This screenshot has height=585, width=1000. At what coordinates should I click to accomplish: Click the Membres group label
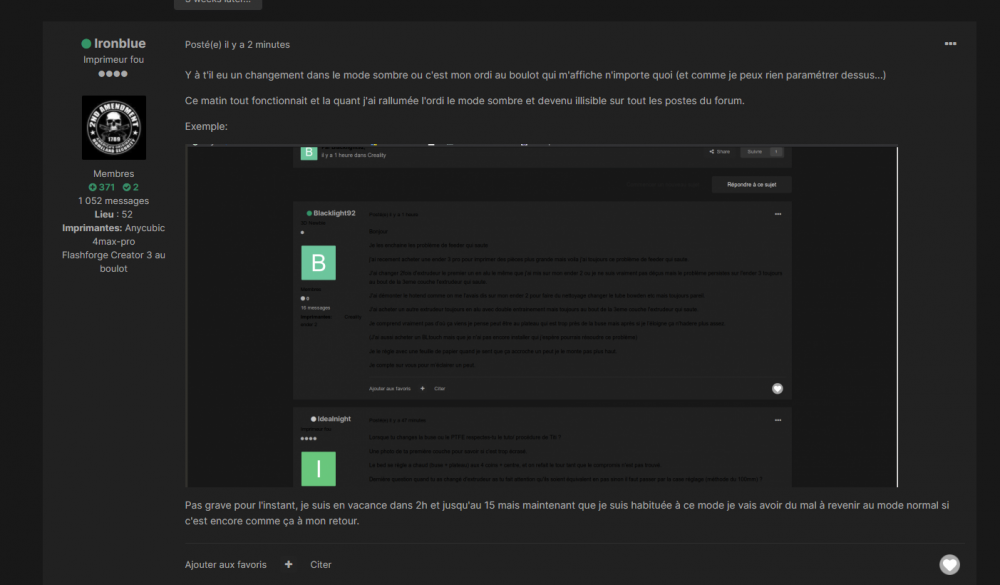pos(113,174)
